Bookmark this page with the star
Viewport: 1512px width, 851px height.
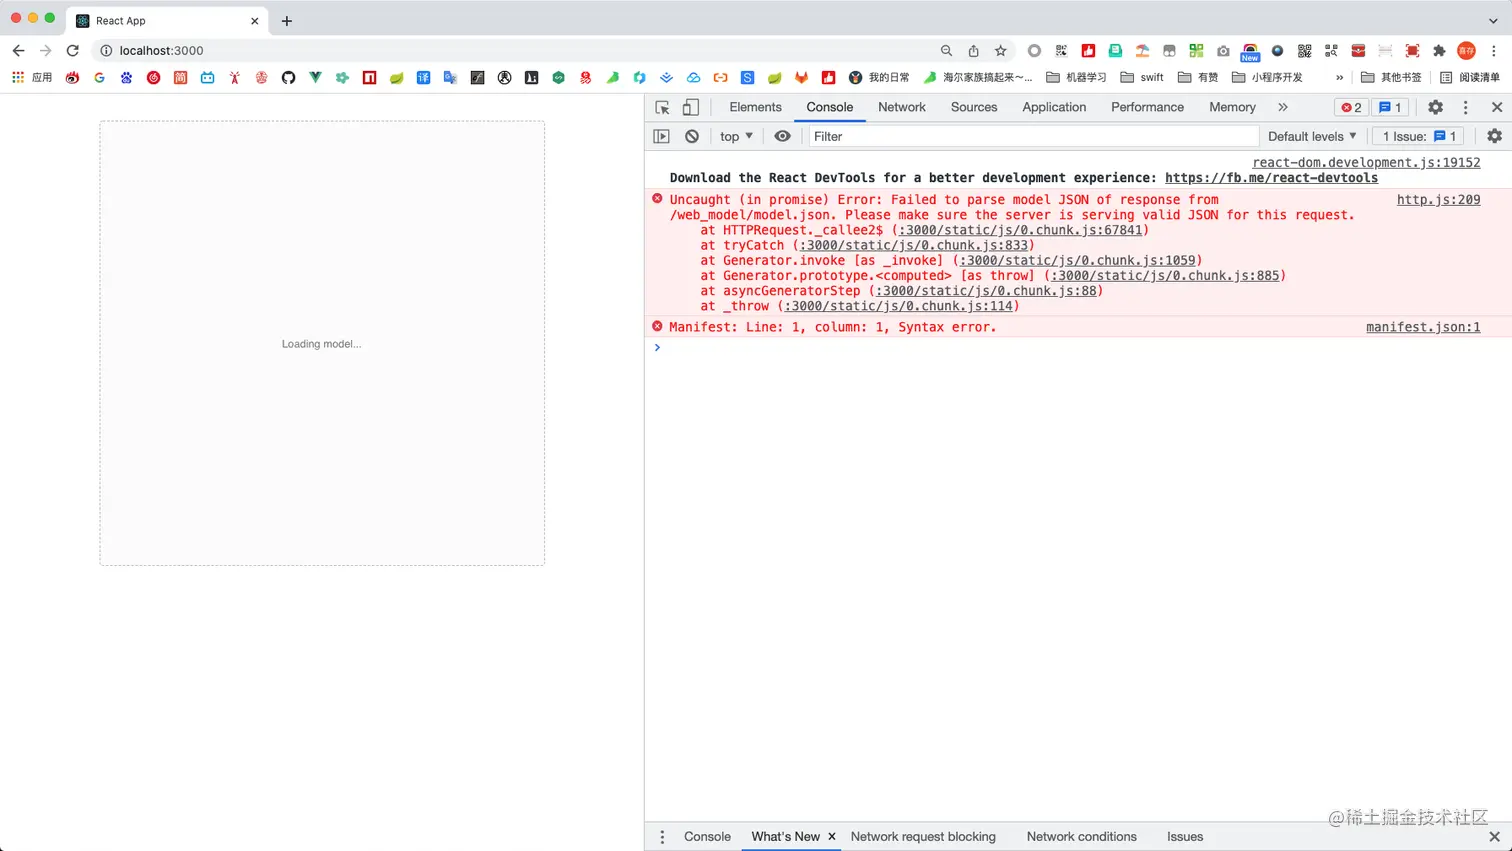click(1000, 50)
